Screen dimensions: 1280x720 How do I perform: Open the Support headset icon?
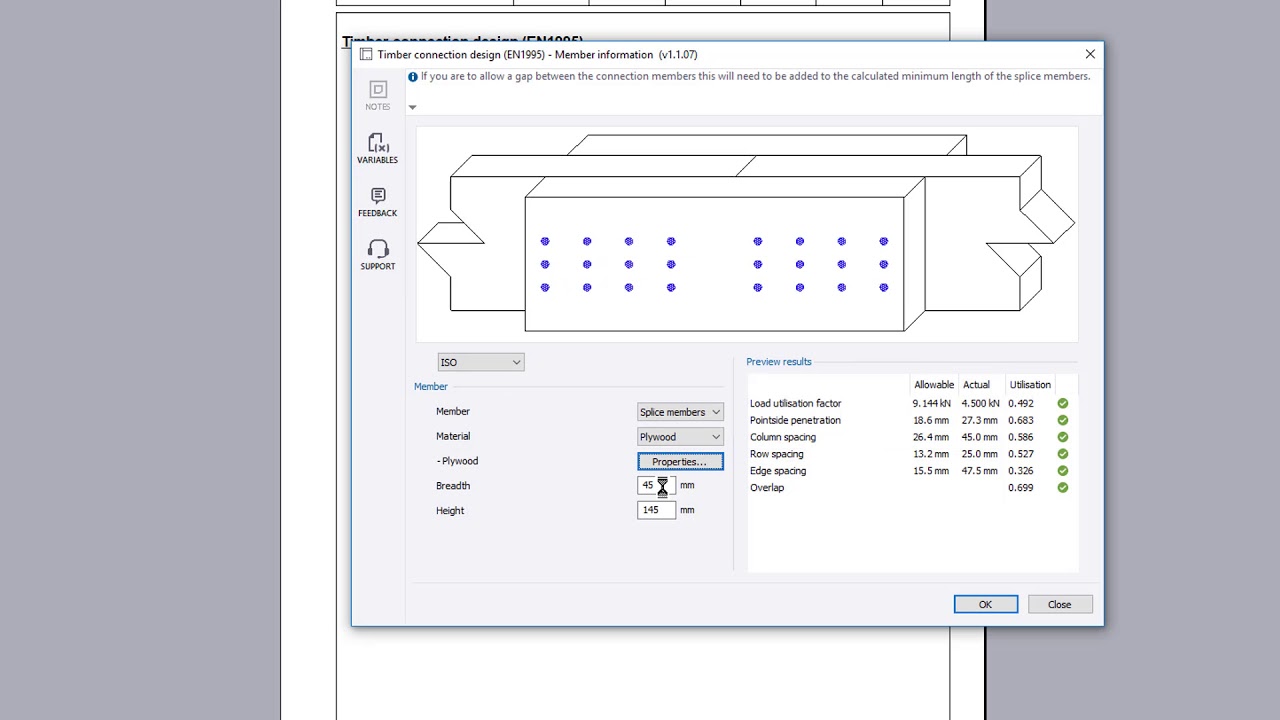coord(378,249)
